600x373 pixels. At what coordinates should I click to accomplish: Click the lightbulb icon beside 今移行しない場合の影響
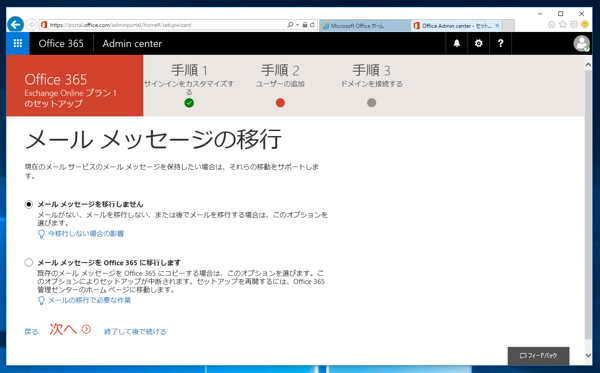[x=41, y=234]
